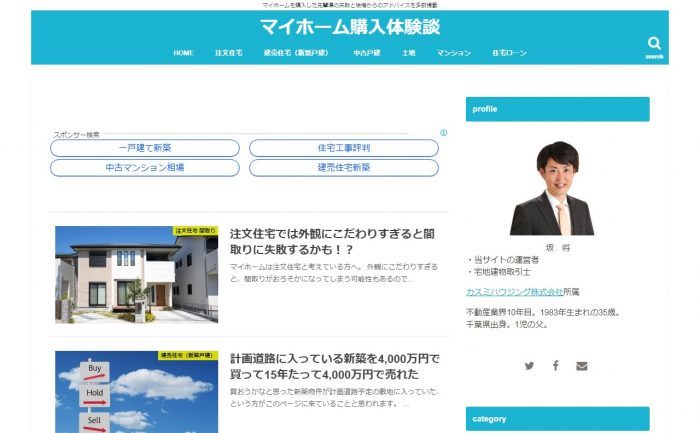
Task: Click the email envelope icon
Action: (x=582, y=366)
